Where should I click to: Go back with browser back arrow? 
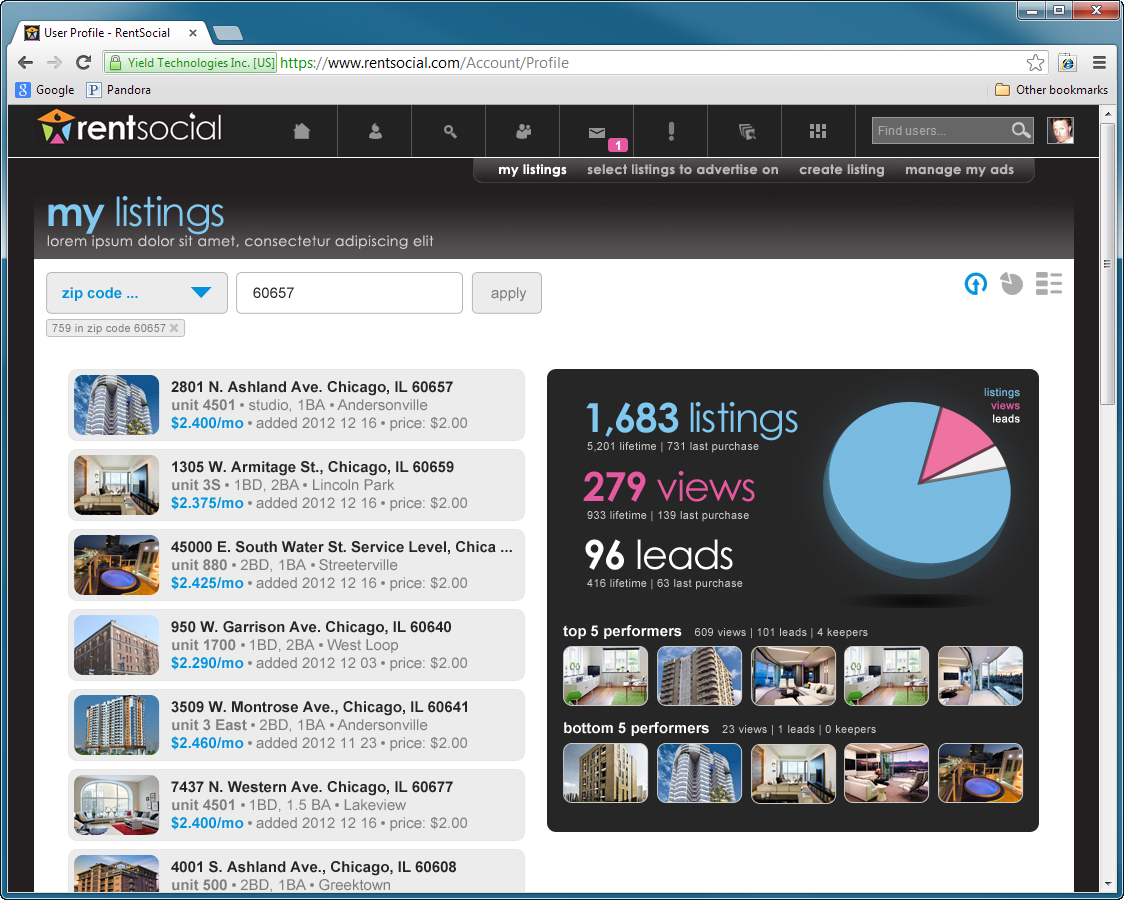[26, 62]
